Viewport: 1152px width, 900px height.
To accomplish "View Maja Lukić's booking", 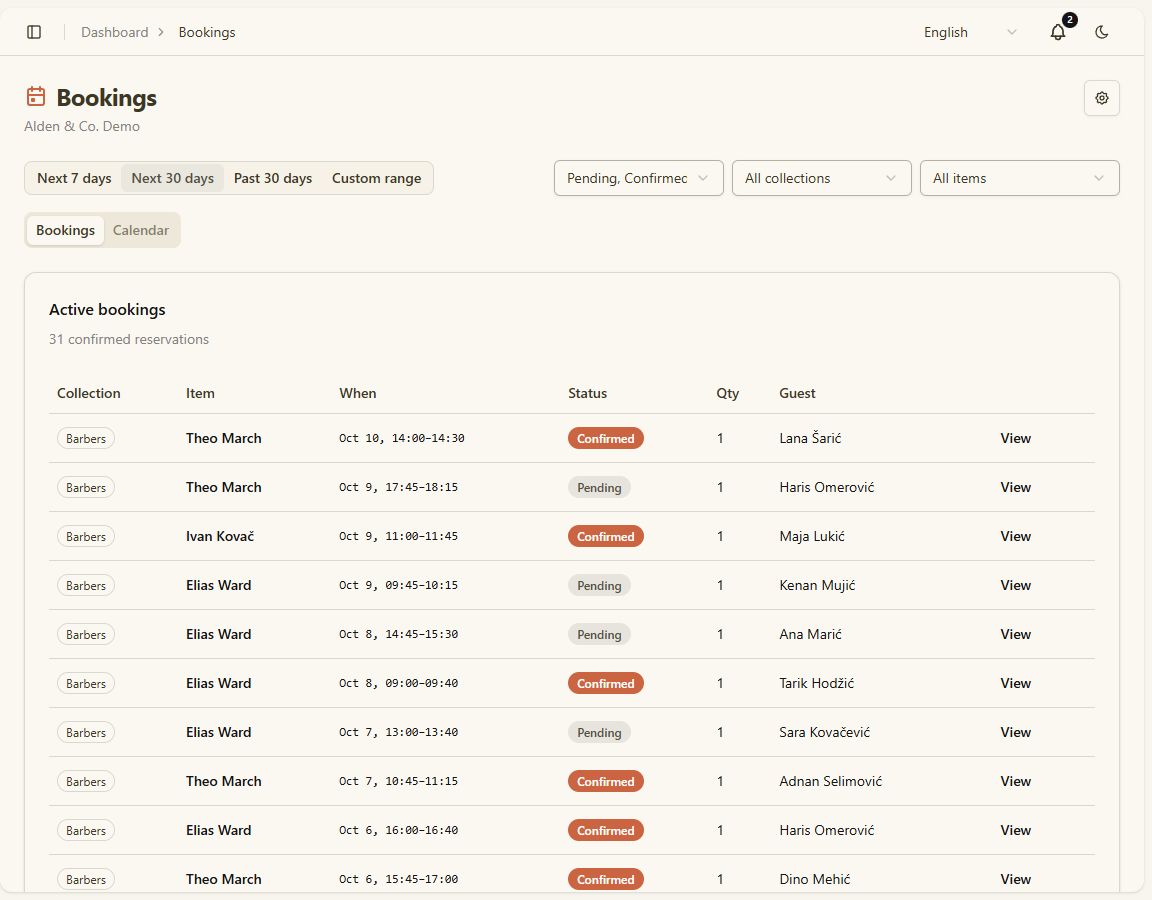I will (1015, 536).
